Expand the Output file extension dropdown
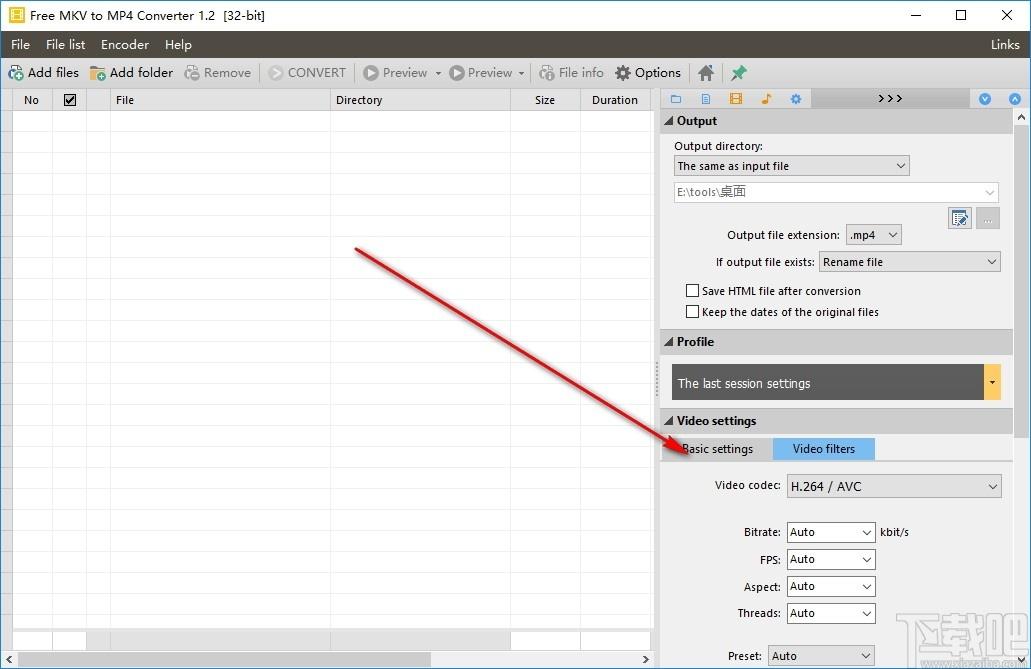 [x=873, y=235]
